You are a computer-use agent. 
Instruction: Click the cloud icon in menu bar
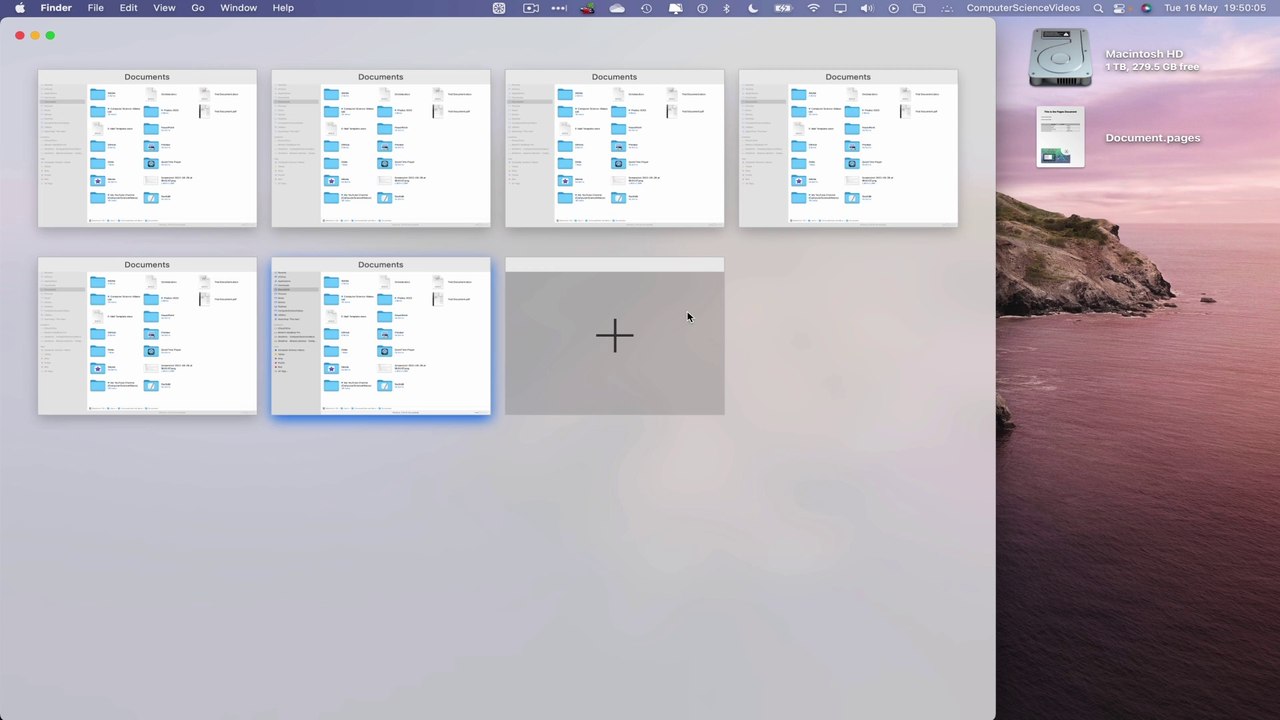point(617,8)
